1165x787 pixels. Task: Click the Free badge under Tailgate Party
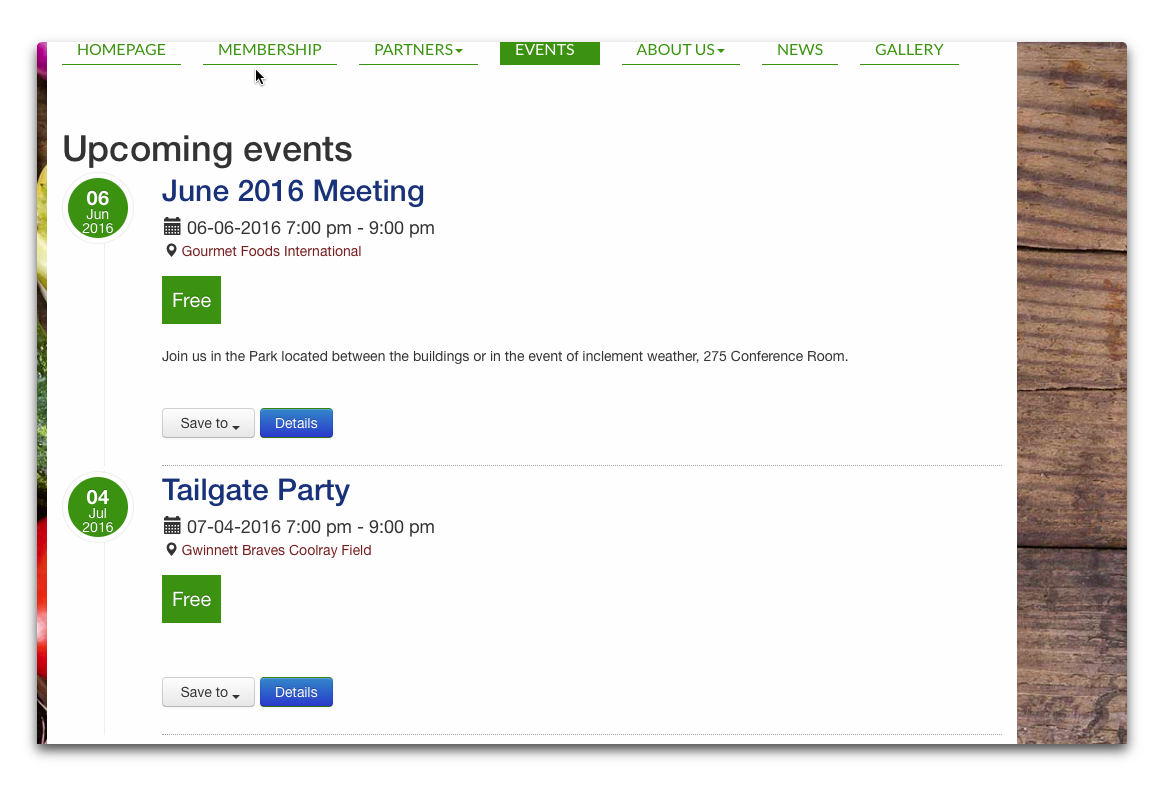pos(191,599)
